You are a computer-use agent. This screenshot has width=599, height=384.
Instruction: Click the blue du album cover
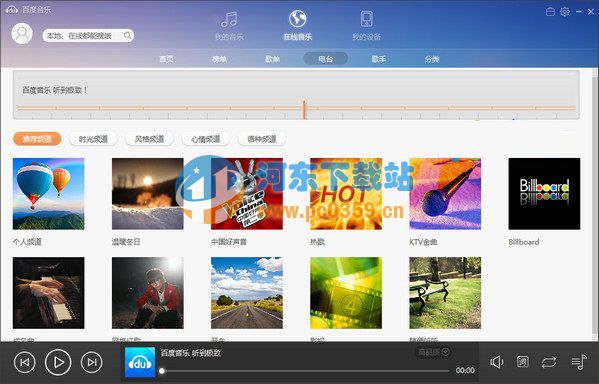(x=140, y=362)
